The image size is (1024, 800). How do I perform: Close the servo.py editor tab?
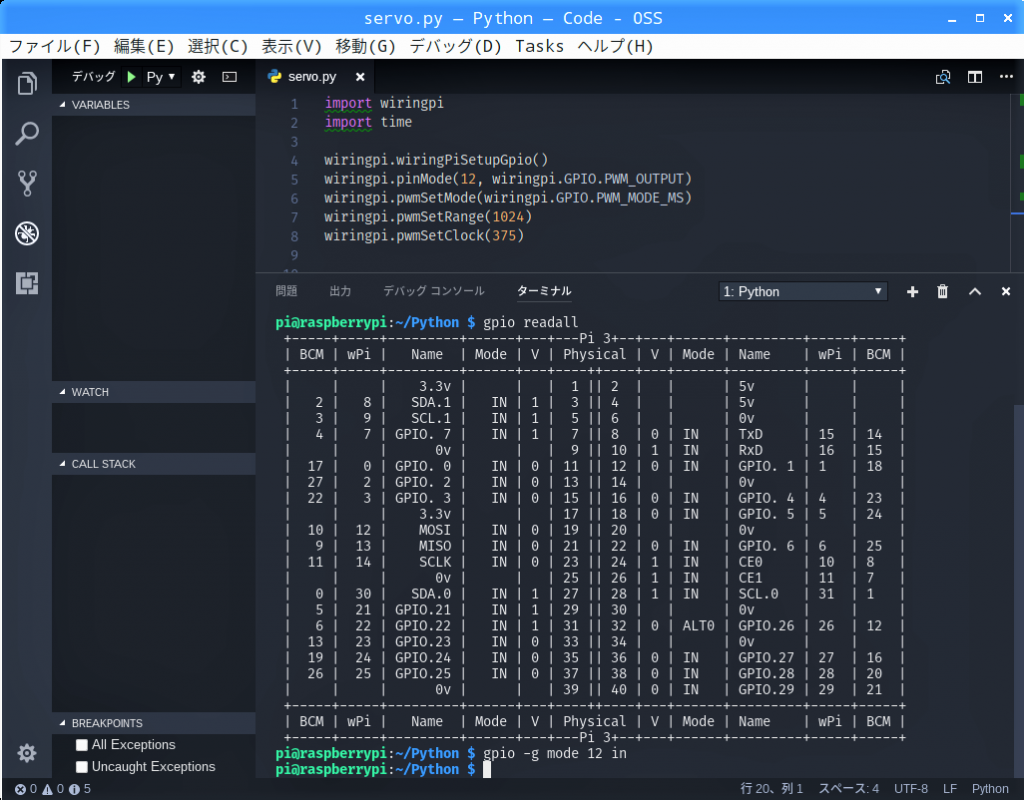pos(360,77)
